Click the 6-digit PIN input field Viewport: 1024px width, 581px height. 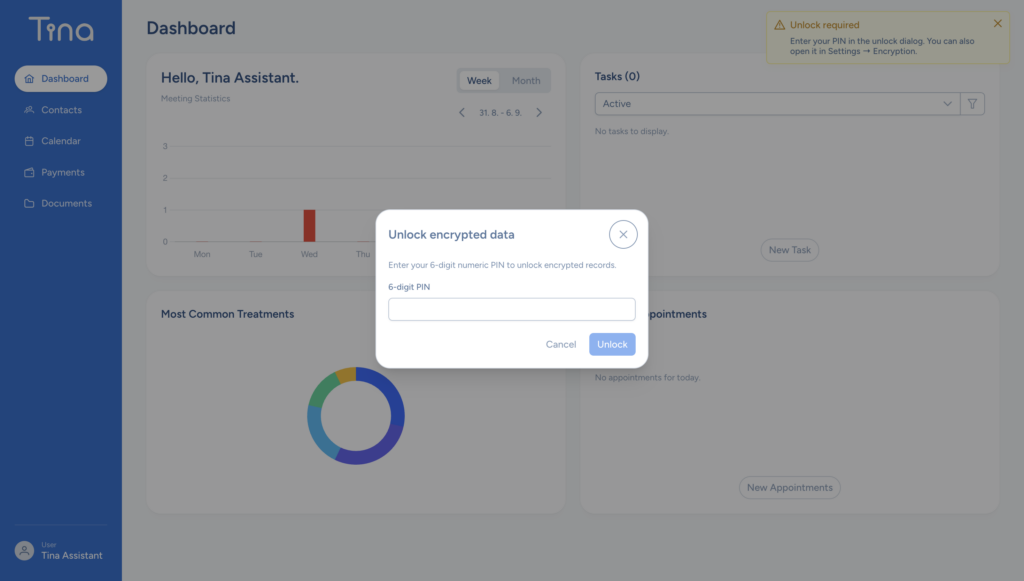pyautogui.click(x=511, y=309)
